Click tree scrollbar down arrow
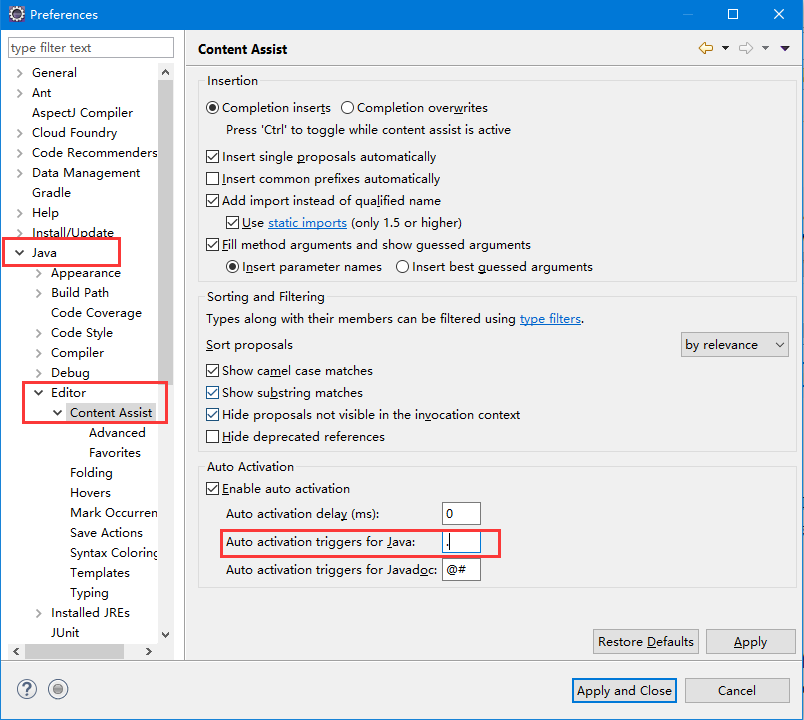Image resolution: width=804 pixels, height=720 pixels. [165, 635]
